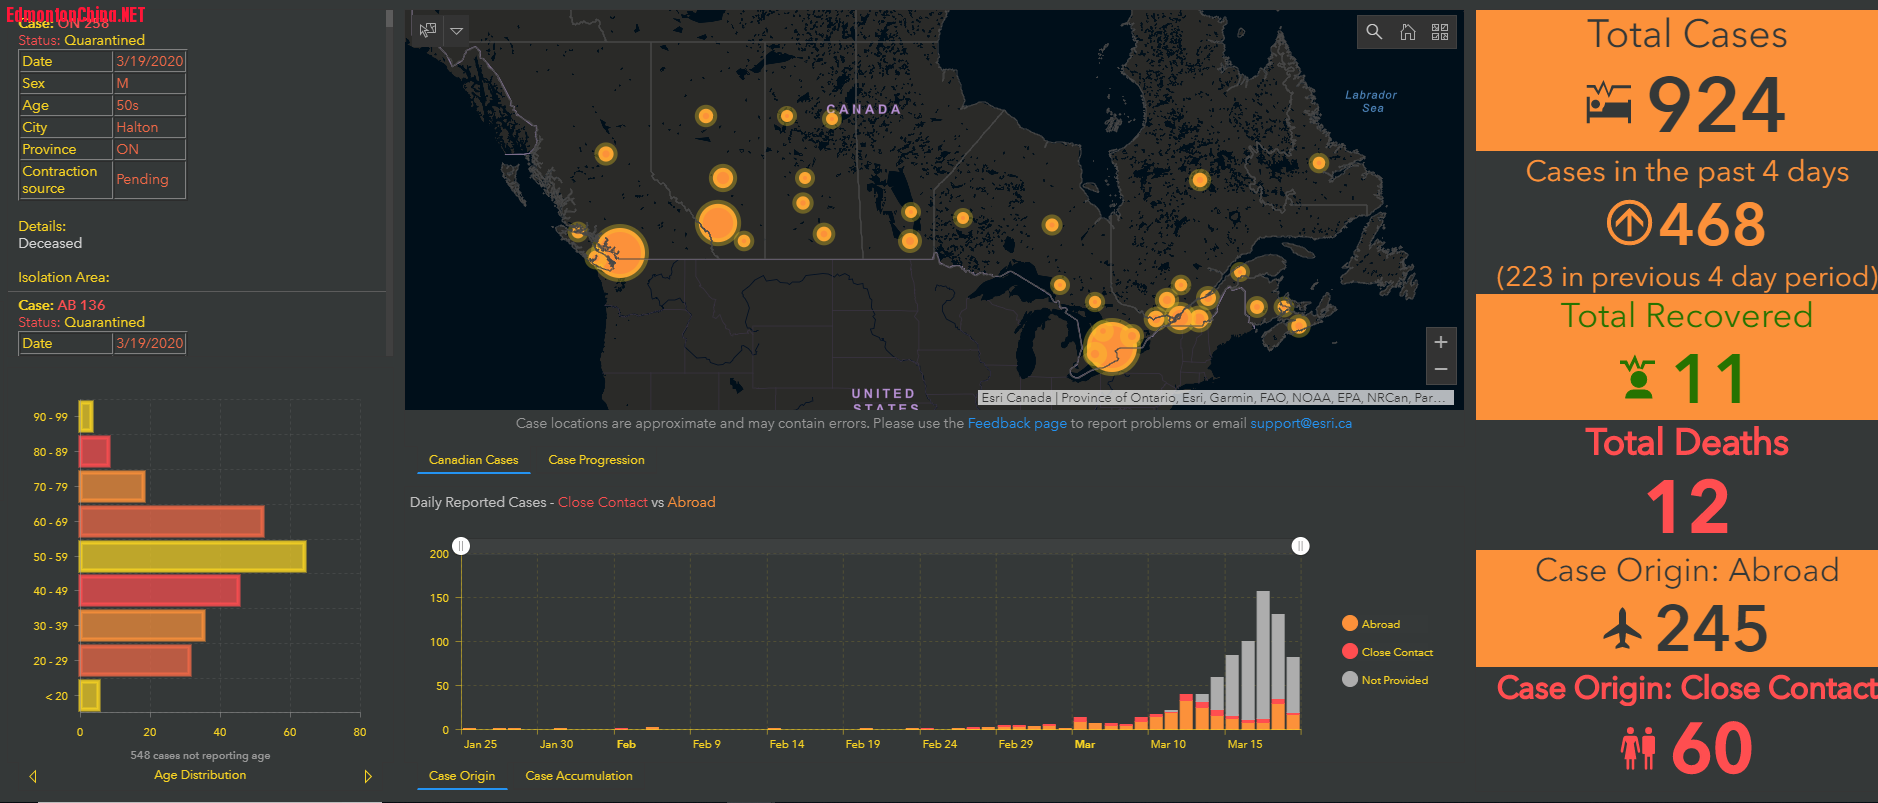Toggle the Close Contact legend series

pos(1387,652)
